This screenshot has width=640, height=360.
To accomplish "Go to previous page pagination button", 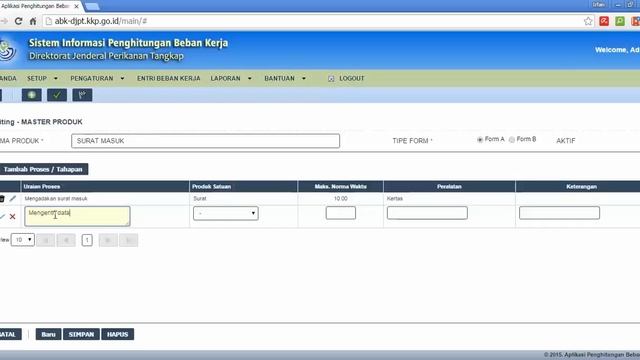I will pyautogui.click(x=66, y=240).
